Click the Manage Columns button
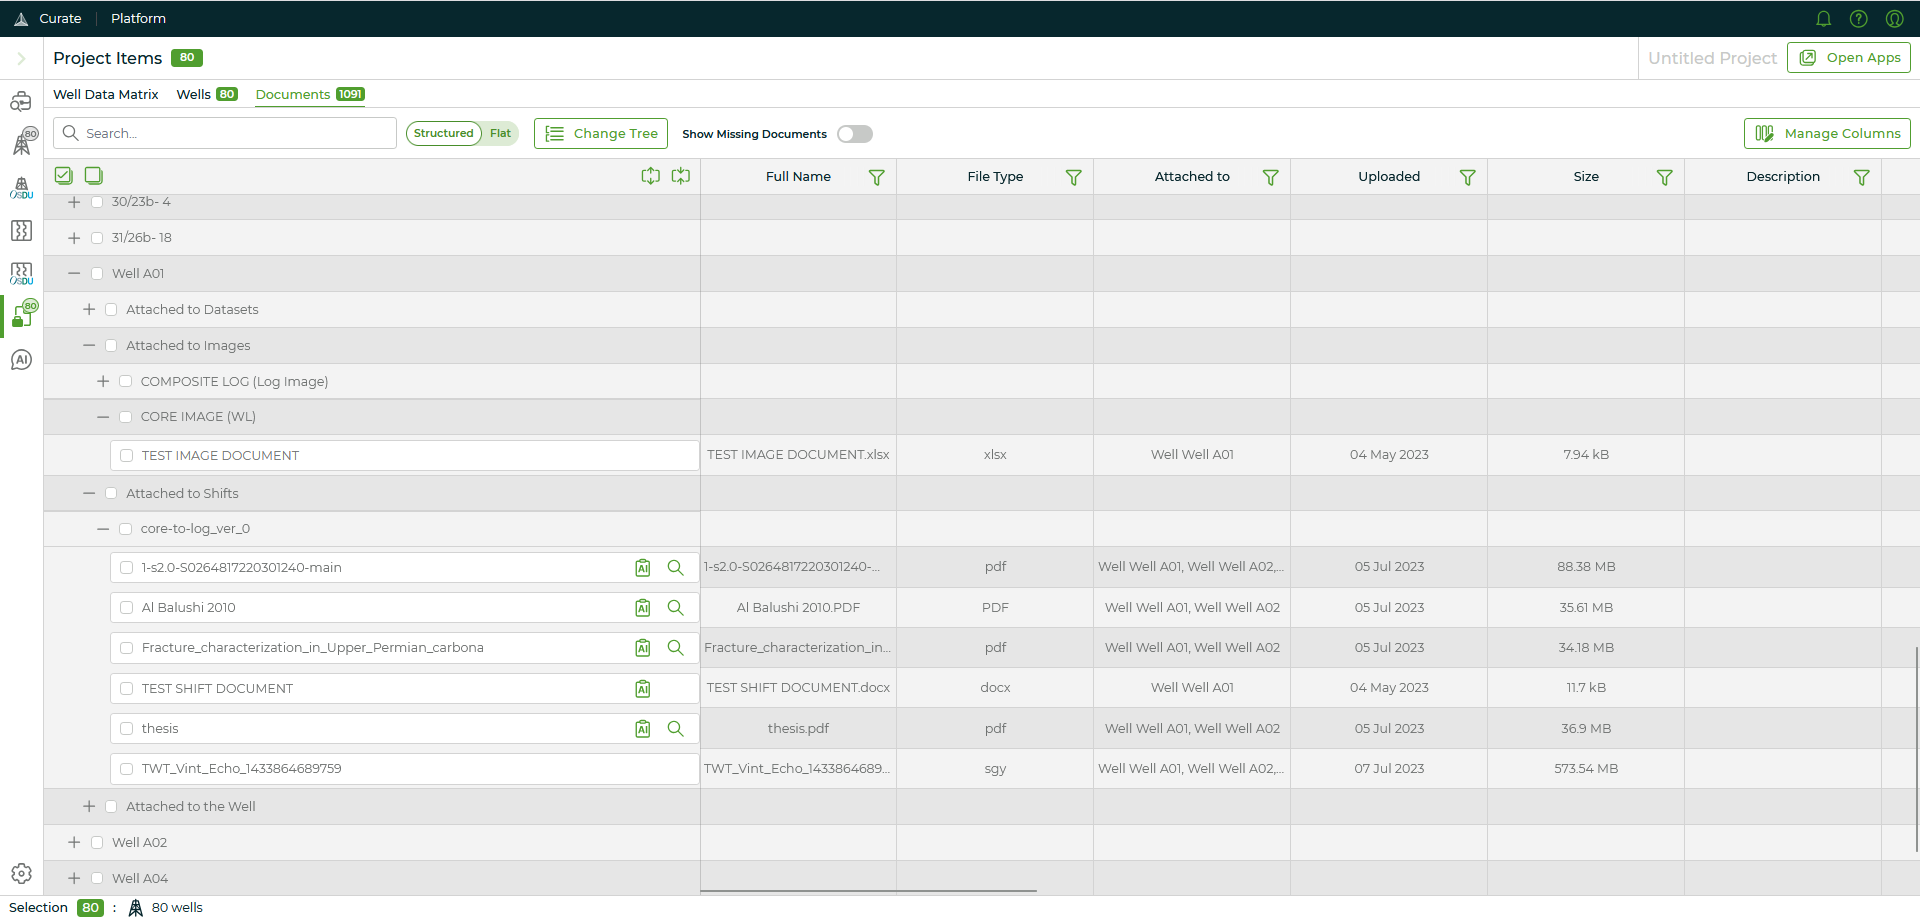Viewport: 1920px width, 920px height. pyautogui.click(x=1827, y=134)
